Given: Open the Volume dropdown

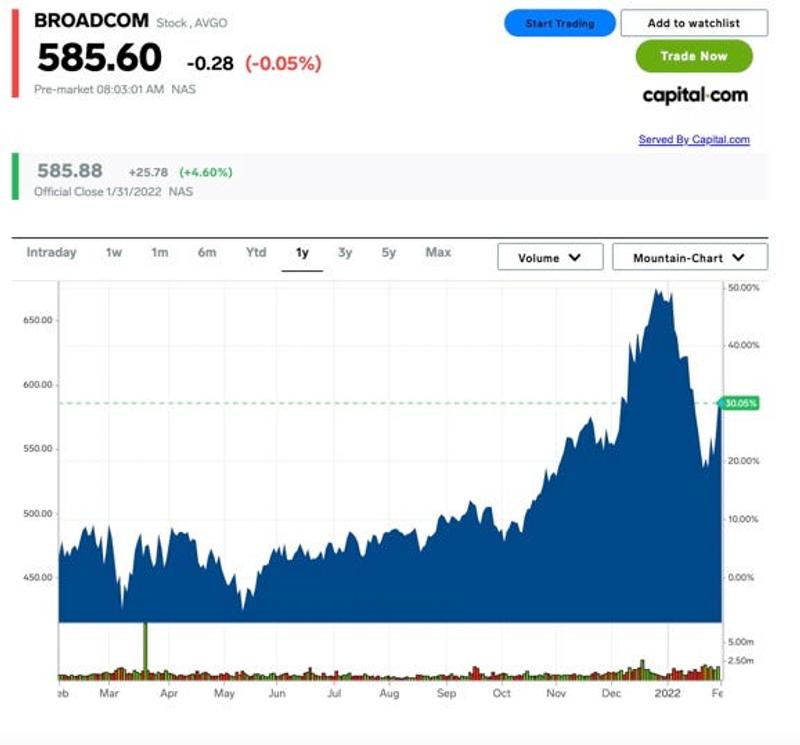Looking at the screenshot, I should (x=550, y=257).
